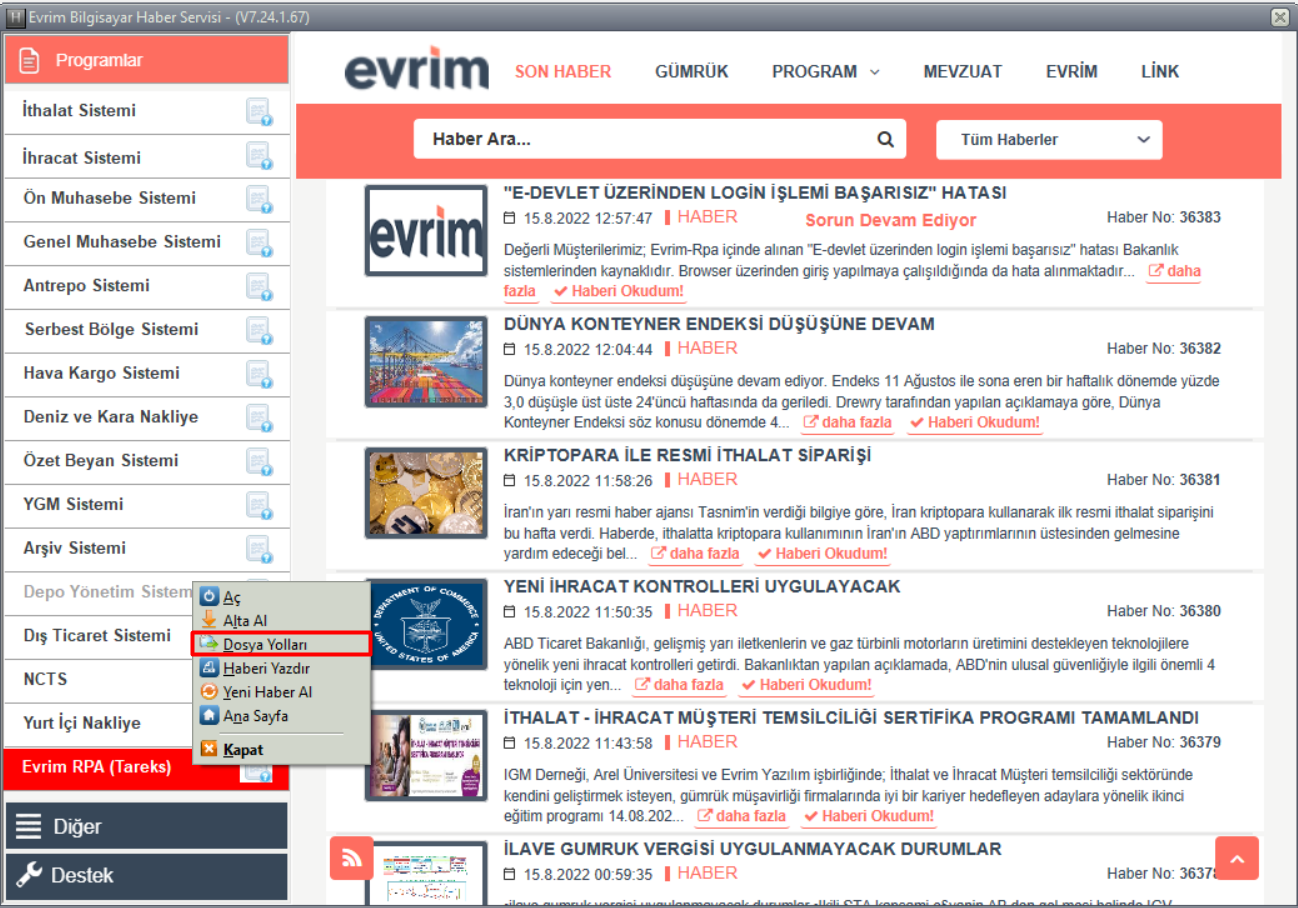Open the GÜMRÜK navigation tab
The width and height of the screenshot is (1298, 908).
(x=692, y=72)
